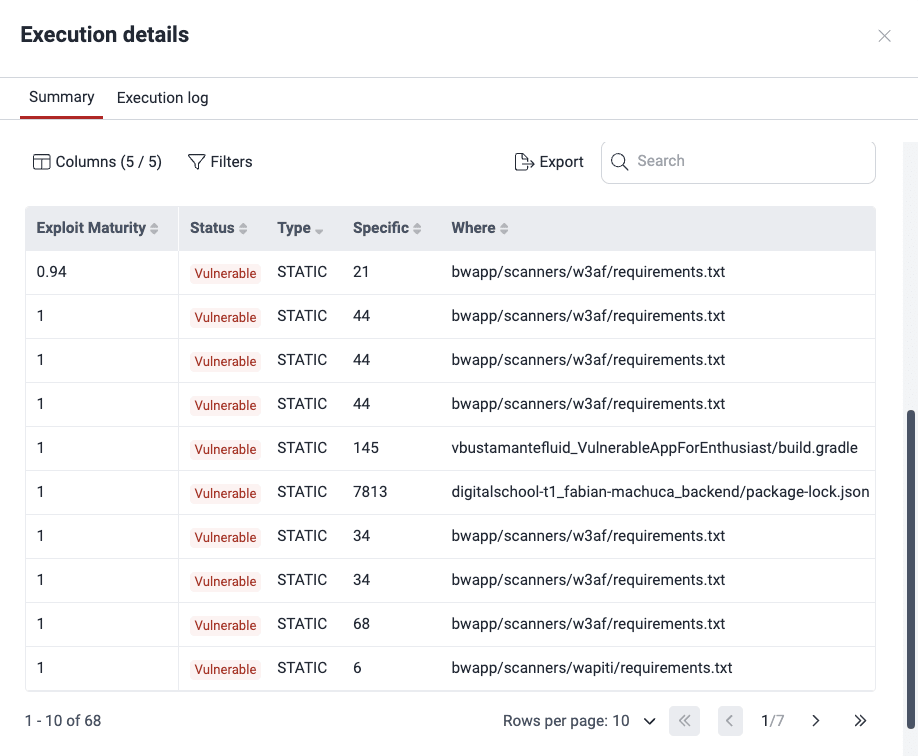
Task: Click STATIC type in wapiti row
Action: 302,668
